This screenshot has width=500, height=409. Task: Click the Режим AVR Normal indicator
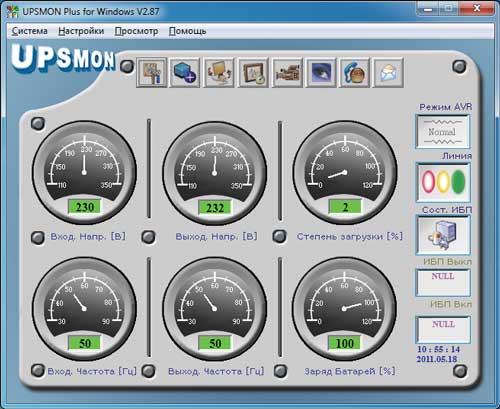[x=443, y=132]
